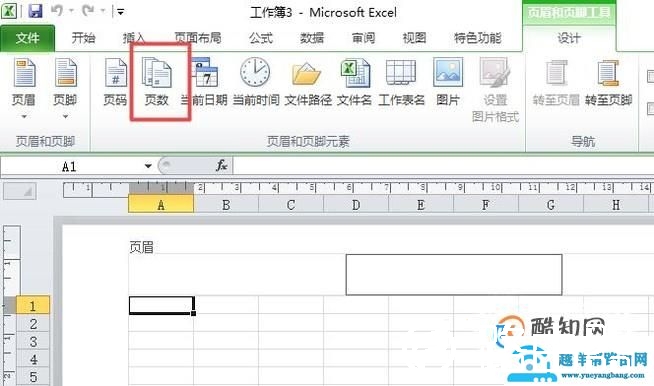Select row 1 header
Viewport: 654px width, 386px height.
pos(33,305)
